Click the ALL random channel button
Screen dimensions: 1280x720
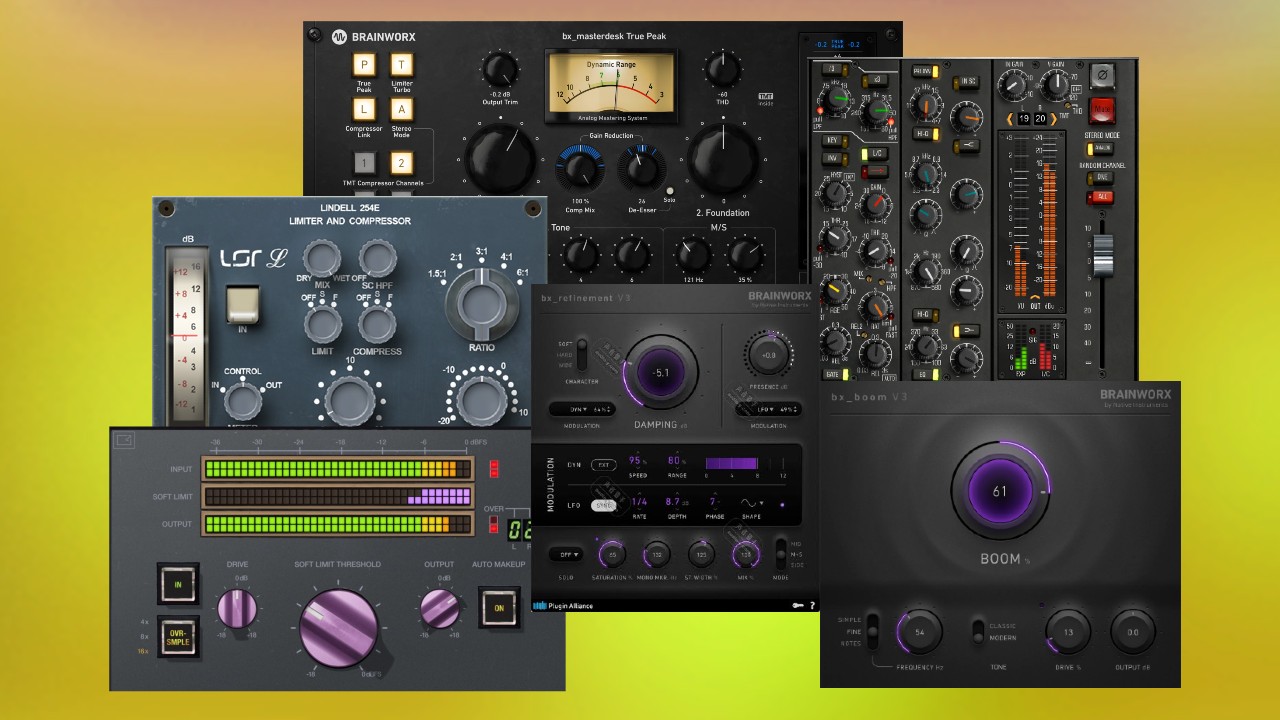[1102, 197]
